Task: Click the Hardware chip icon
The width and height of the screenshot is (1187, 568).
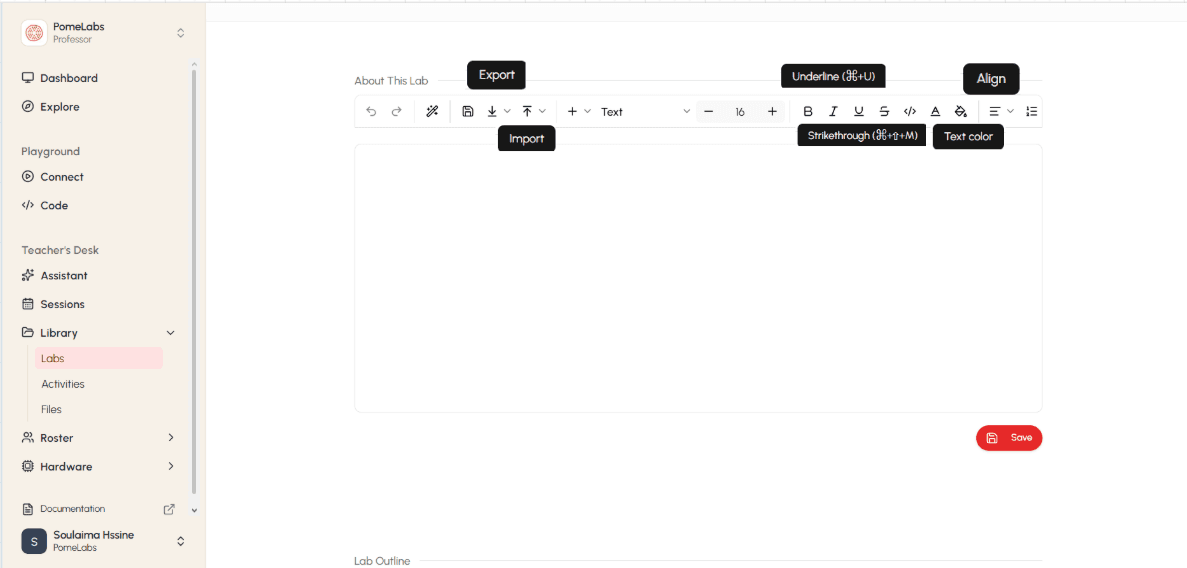Action: click(x=28, y=467)
